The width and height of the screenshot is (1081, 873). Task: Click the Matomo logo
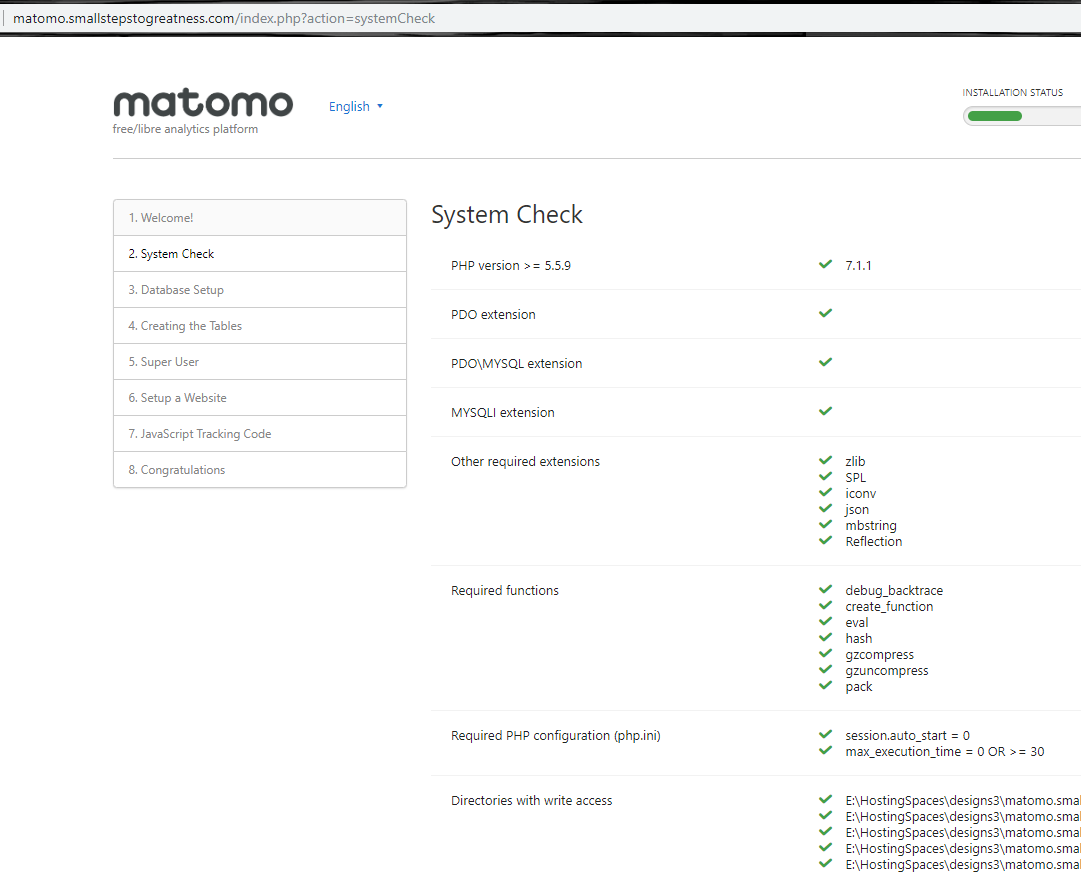pyautogui.click(x=203, y=103)
